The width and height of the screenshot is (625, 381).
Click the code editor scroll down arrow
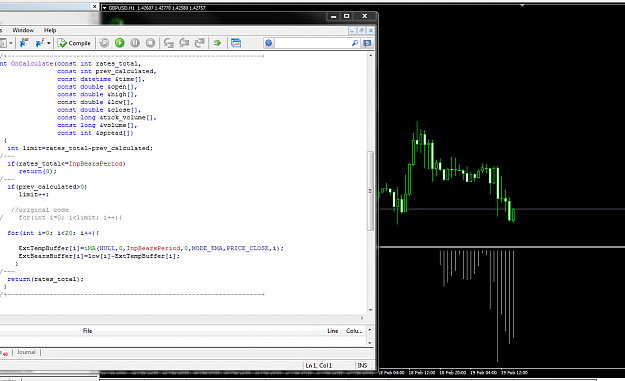tap(371, 310)
